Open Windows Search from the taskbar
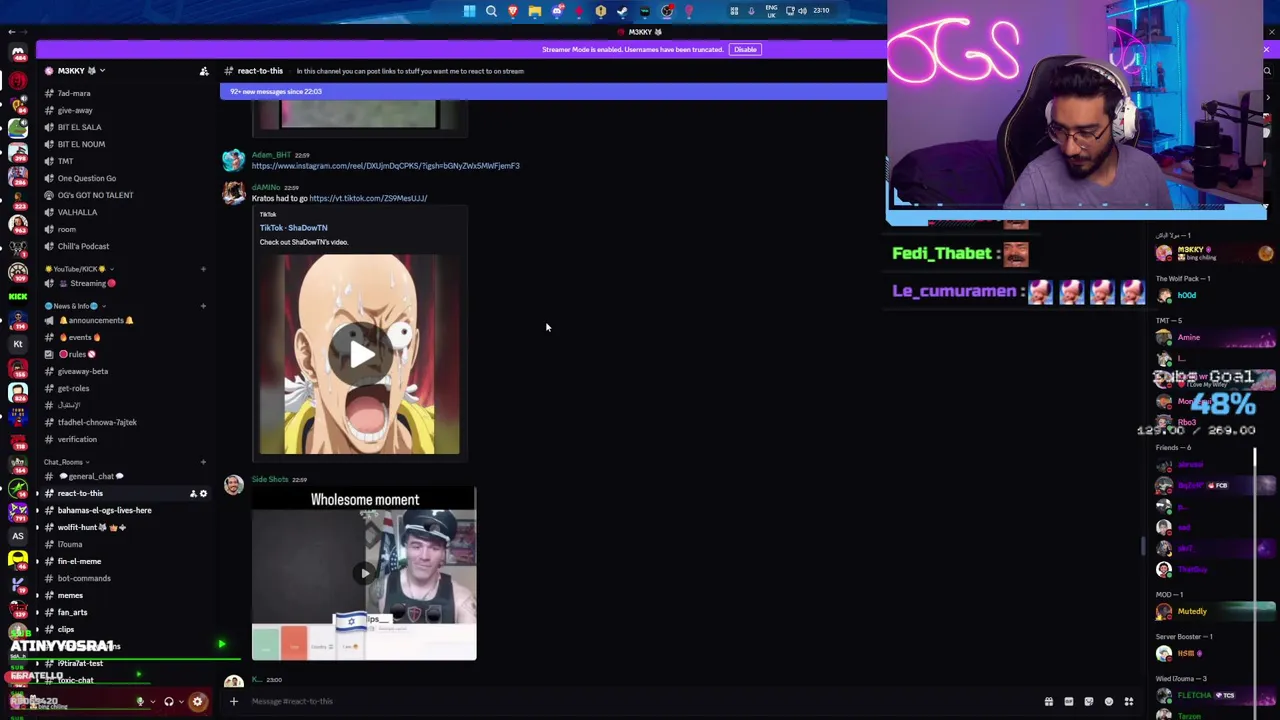The height and width of the screenshot is (720, 1280). pos(491,11)
